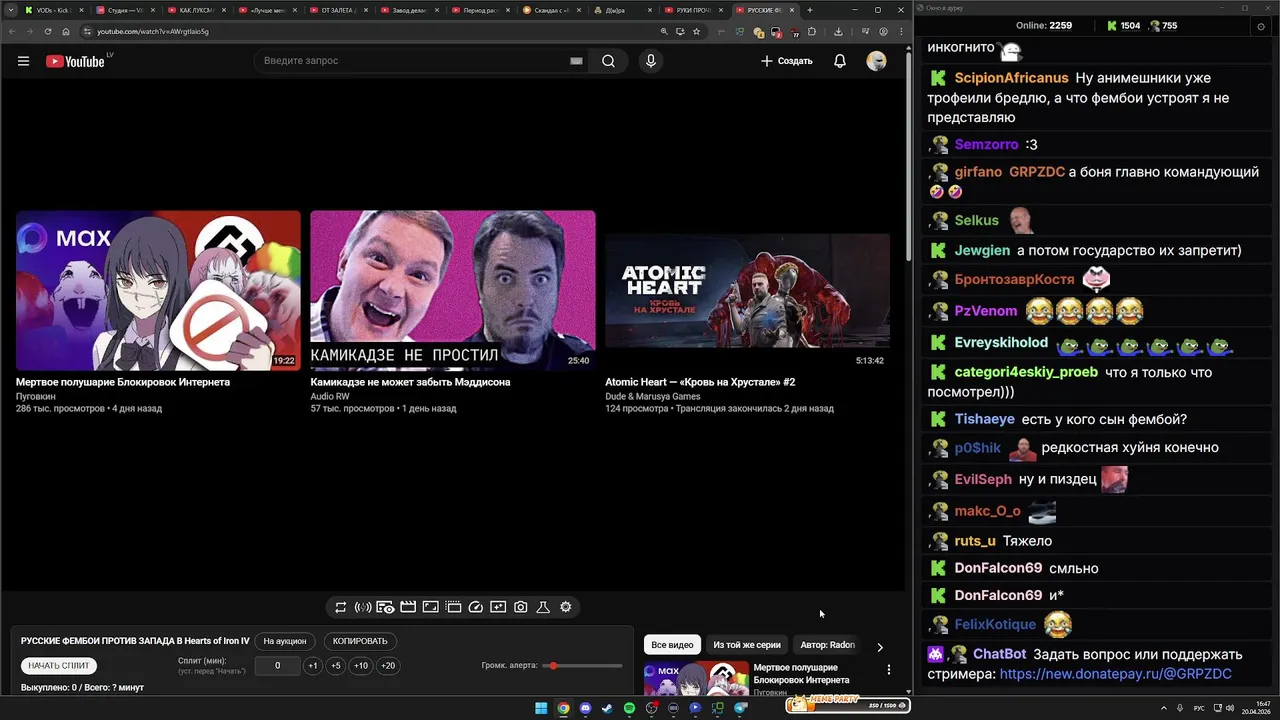This screenshot has width=1280, height=720.
Task: Click the Создать button
Action: pyautogui.click(x=786, y=61)
